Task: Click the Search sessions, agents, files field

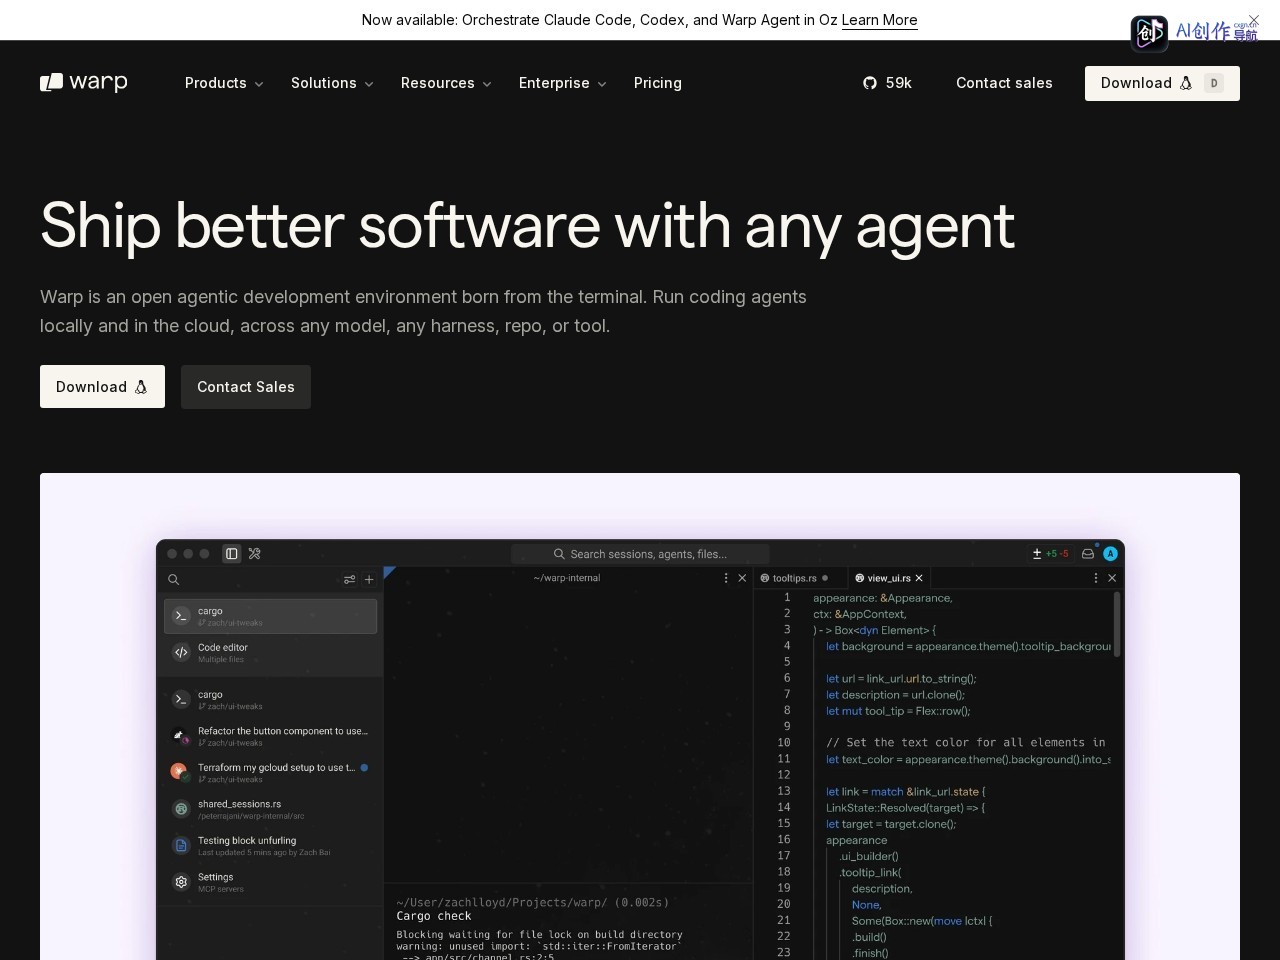Action: (x=640, y=554)
